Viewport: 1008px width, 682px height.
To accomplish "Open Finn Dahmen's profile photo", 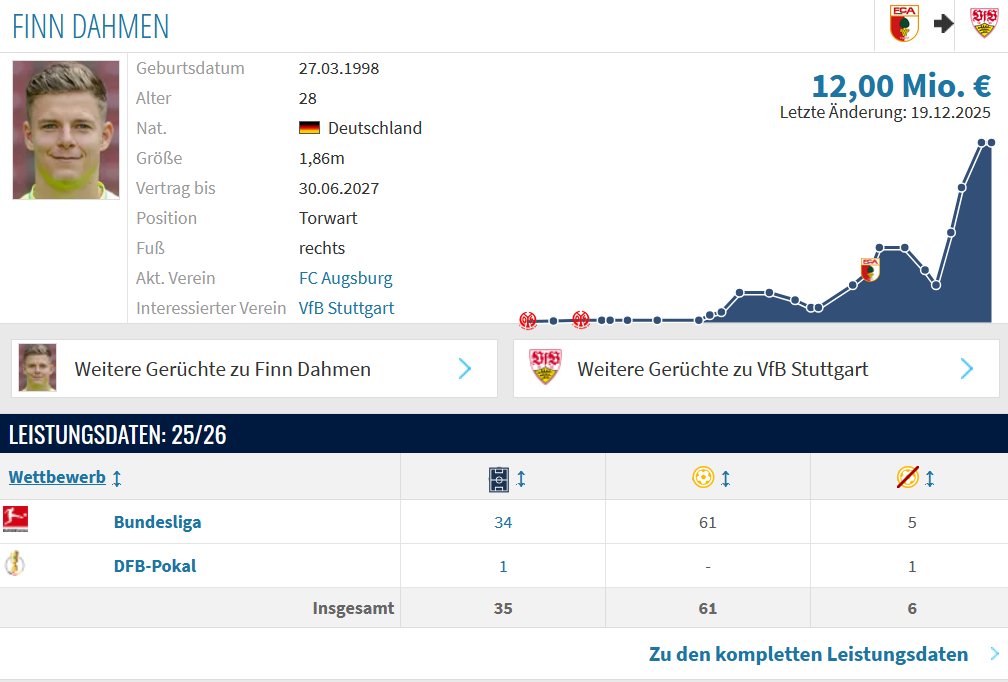I will 66,130.
